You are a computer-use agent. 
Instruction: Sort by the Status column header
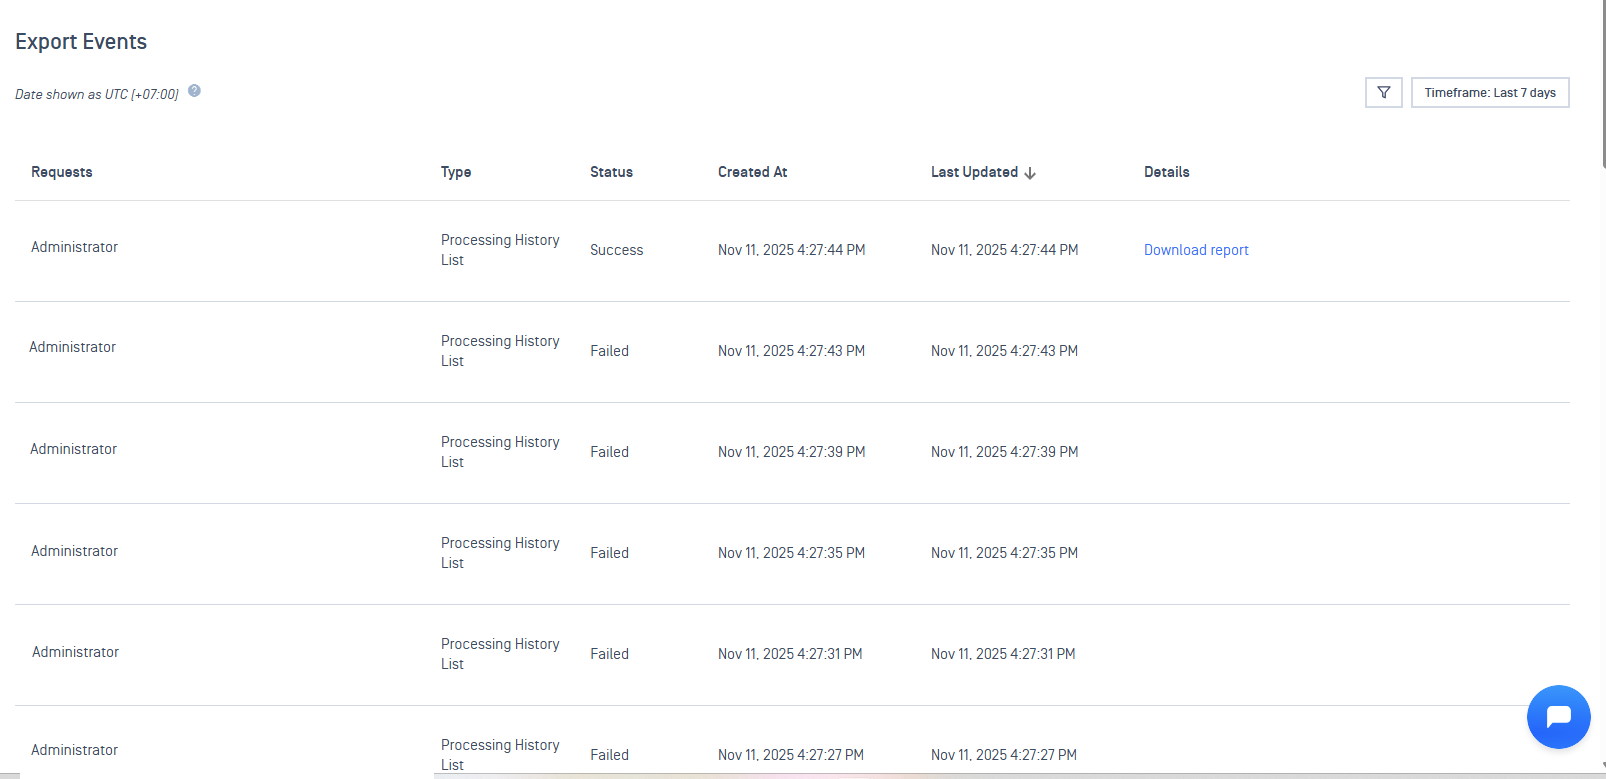pos(611,172)
